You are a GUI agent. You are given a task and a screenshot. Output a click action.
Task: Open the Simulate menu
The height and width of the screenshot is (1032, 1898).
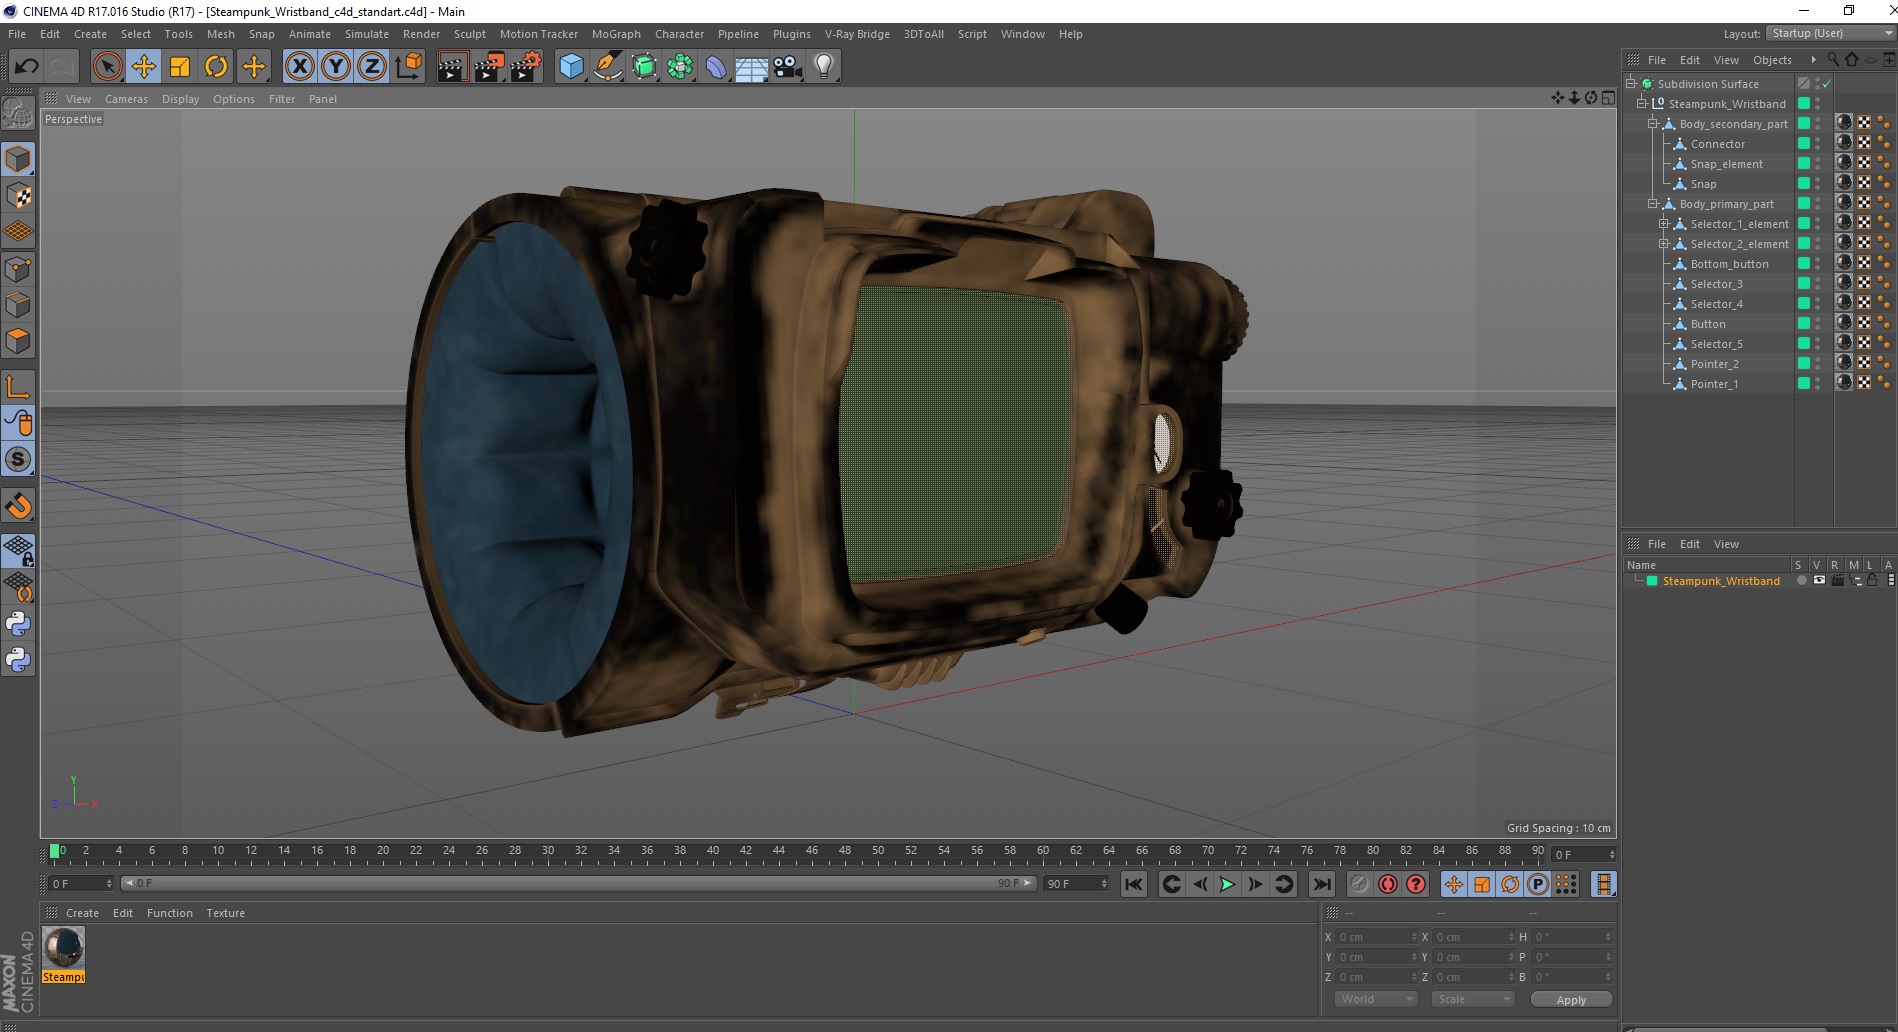click(367, 34)
